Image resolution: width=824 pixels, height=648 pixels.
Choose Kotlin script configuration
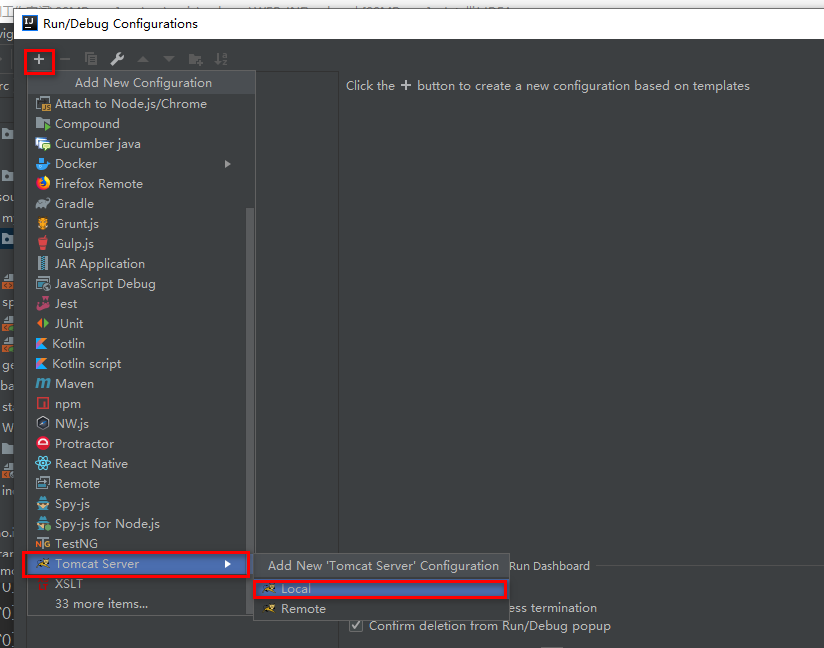point(138,364)
